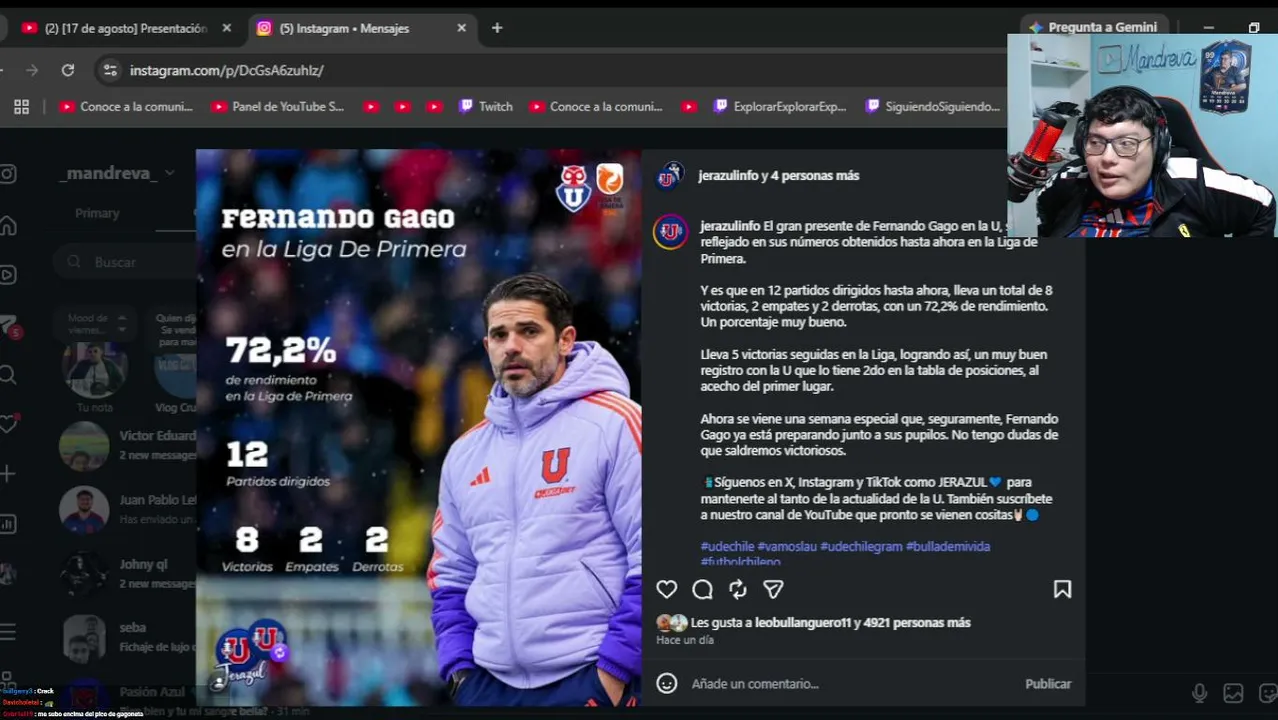Focus the Añade un comentario field
Viewport: 1278px width, 720px height.
pos(850,684)
